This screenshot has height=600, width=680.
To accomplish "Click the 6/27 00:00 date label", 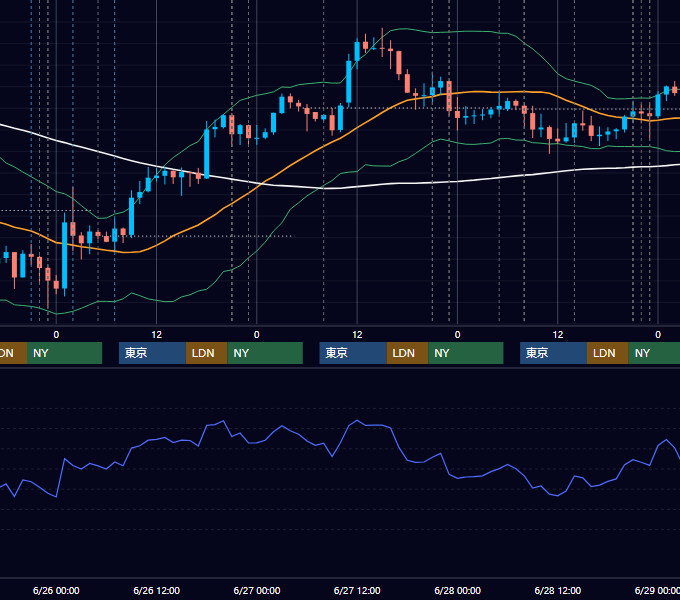I will pos(257,590).
